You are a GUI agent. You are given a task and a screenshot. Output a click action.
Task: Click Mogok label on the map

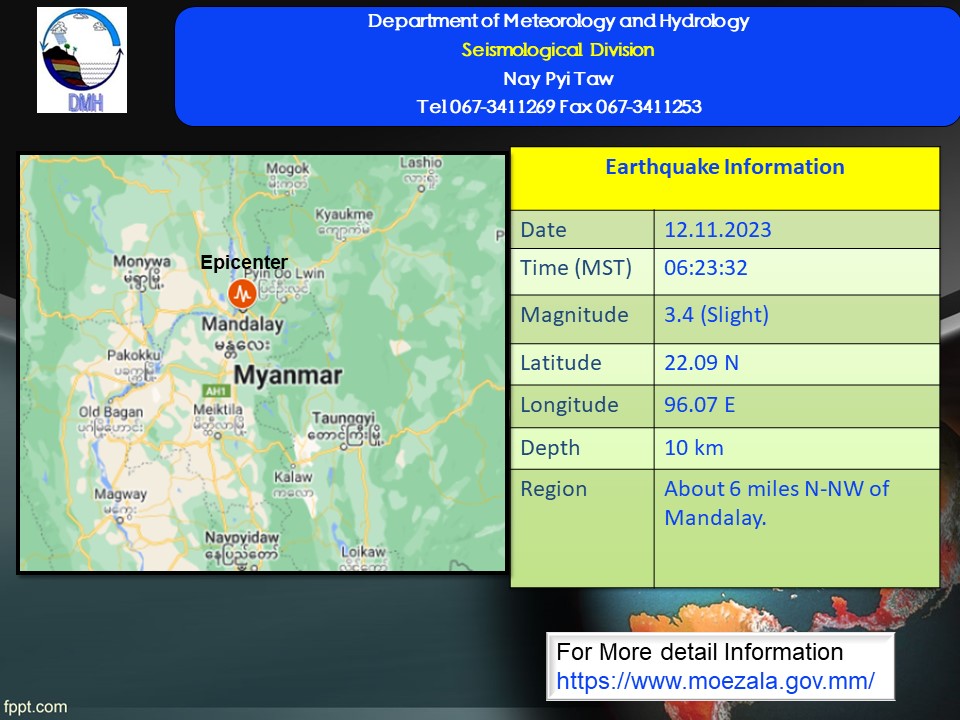point(288,168)
